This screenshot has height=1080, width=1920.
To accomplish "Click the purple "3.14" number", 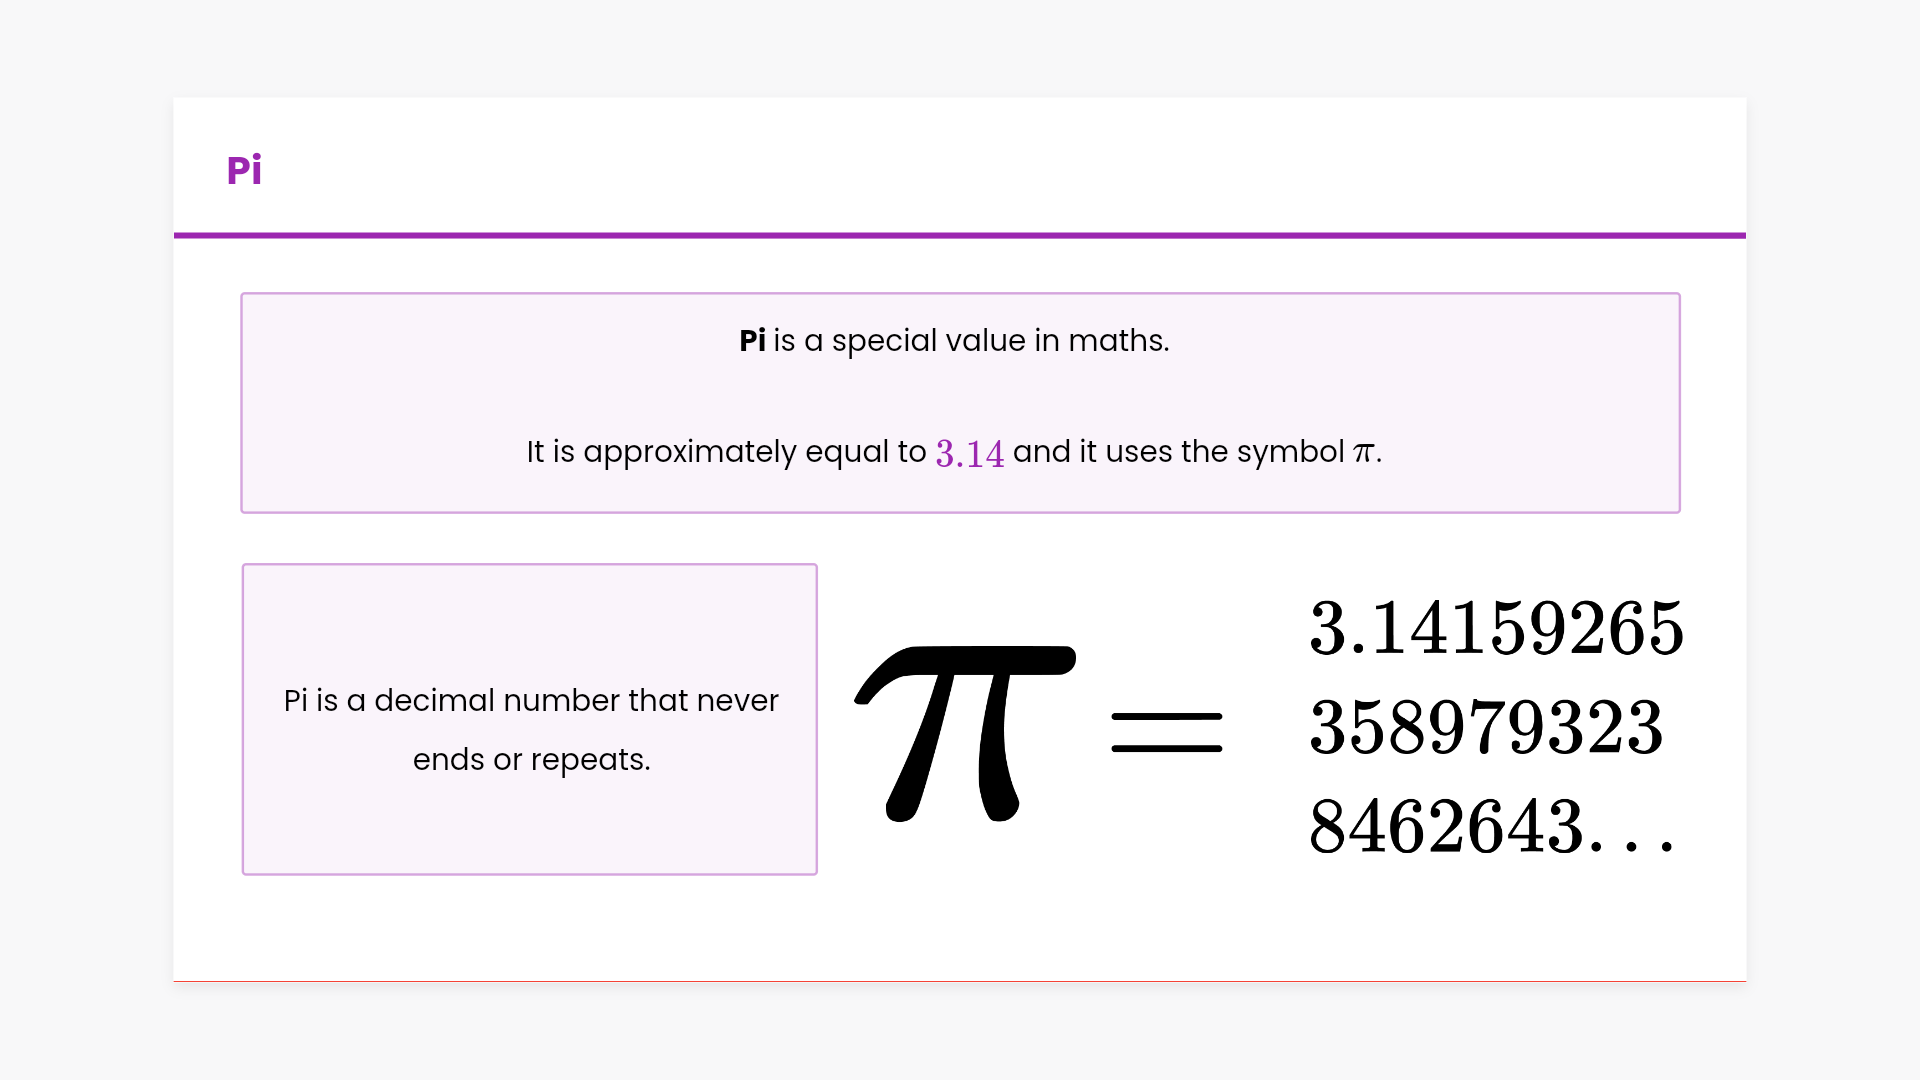I will click(969, 453).
